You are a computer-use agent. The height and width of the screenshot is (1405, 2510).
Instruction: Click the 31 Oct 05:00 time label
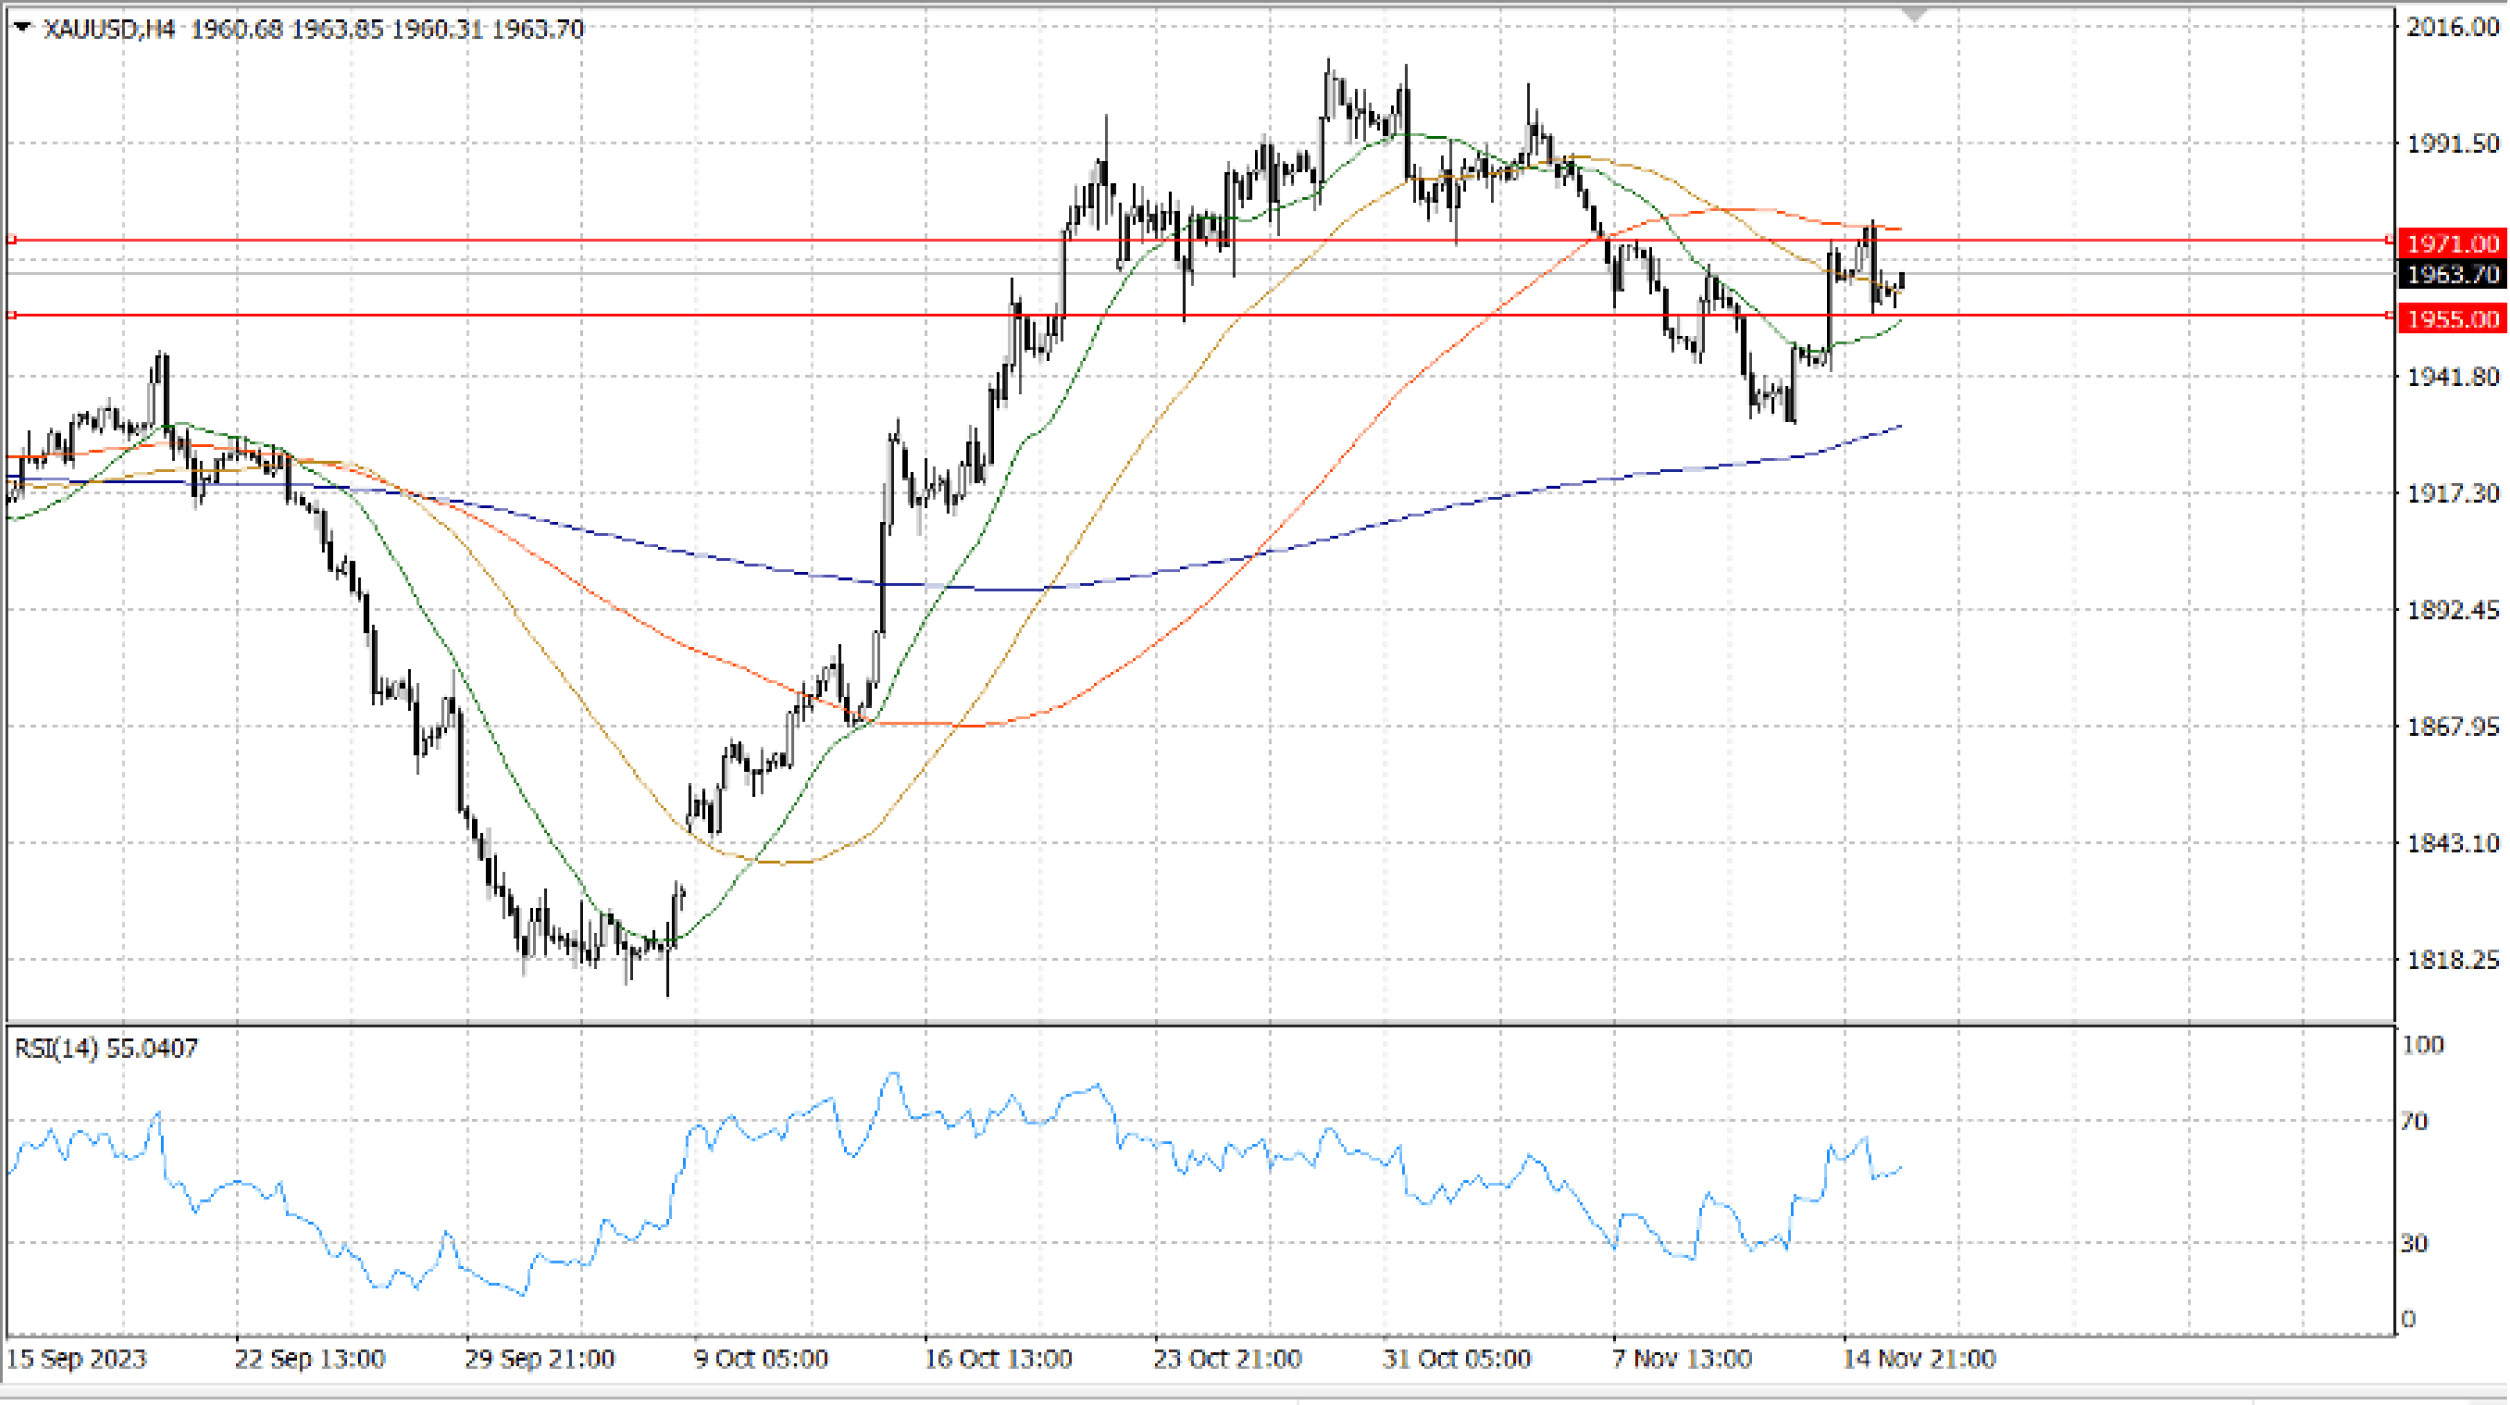[1456, 1359]
